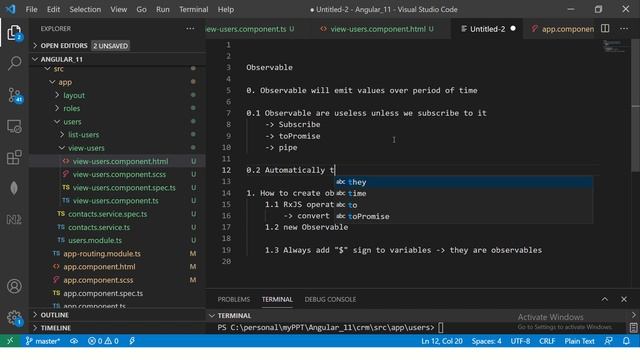Open the Accounts icon

click(14, 286)
